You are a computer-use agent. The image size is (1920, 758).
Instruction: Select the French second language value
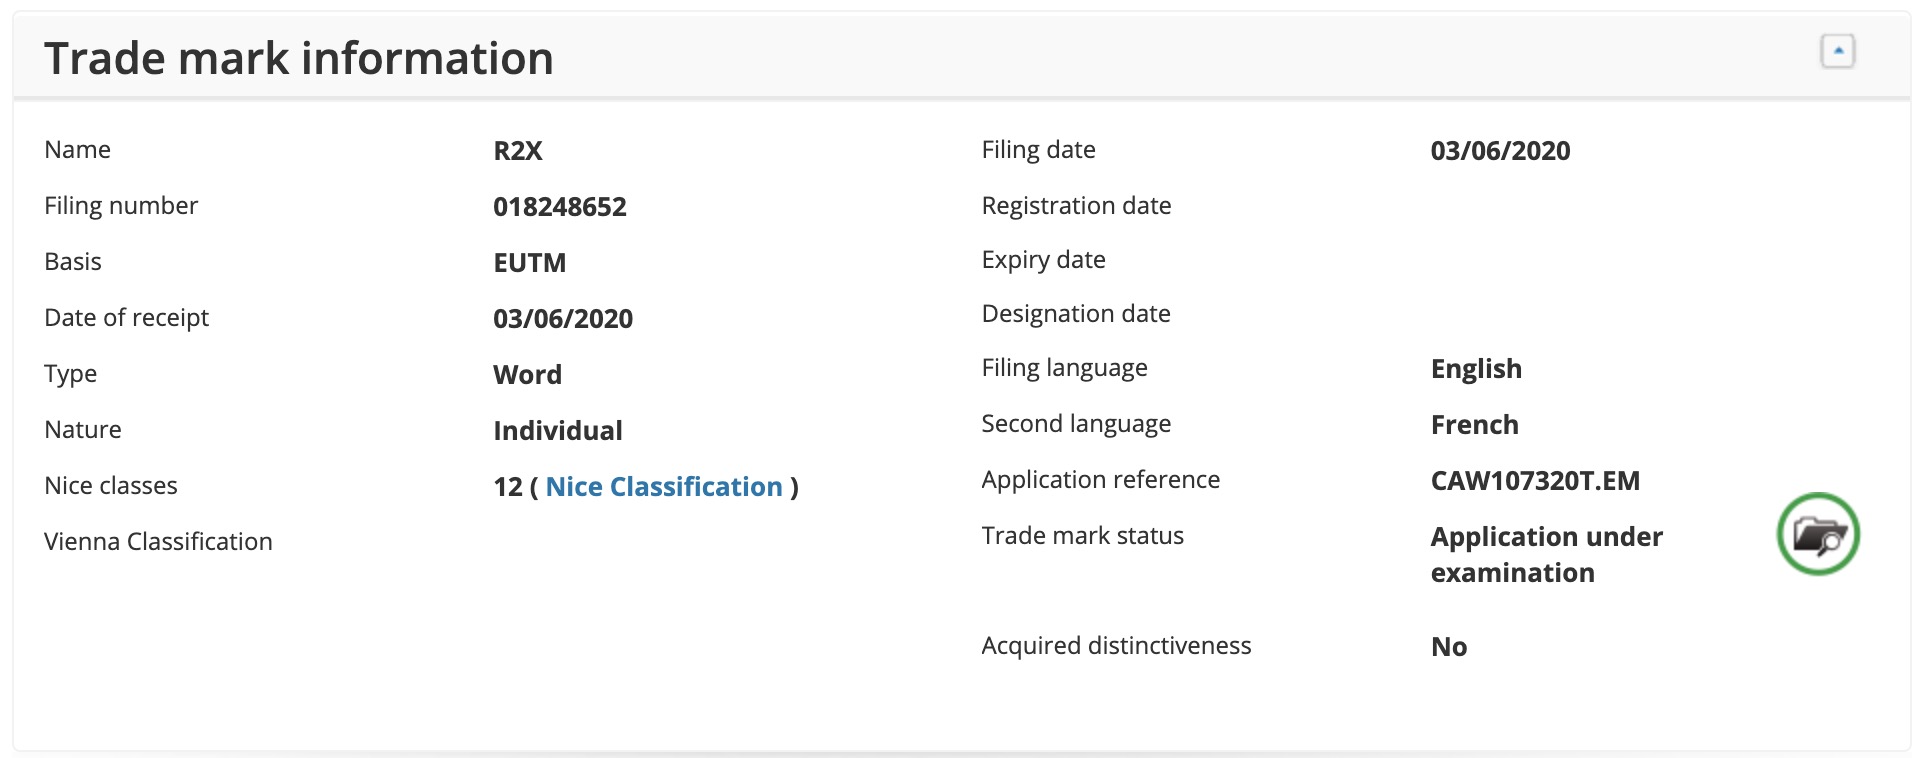tap(1474, 425)
